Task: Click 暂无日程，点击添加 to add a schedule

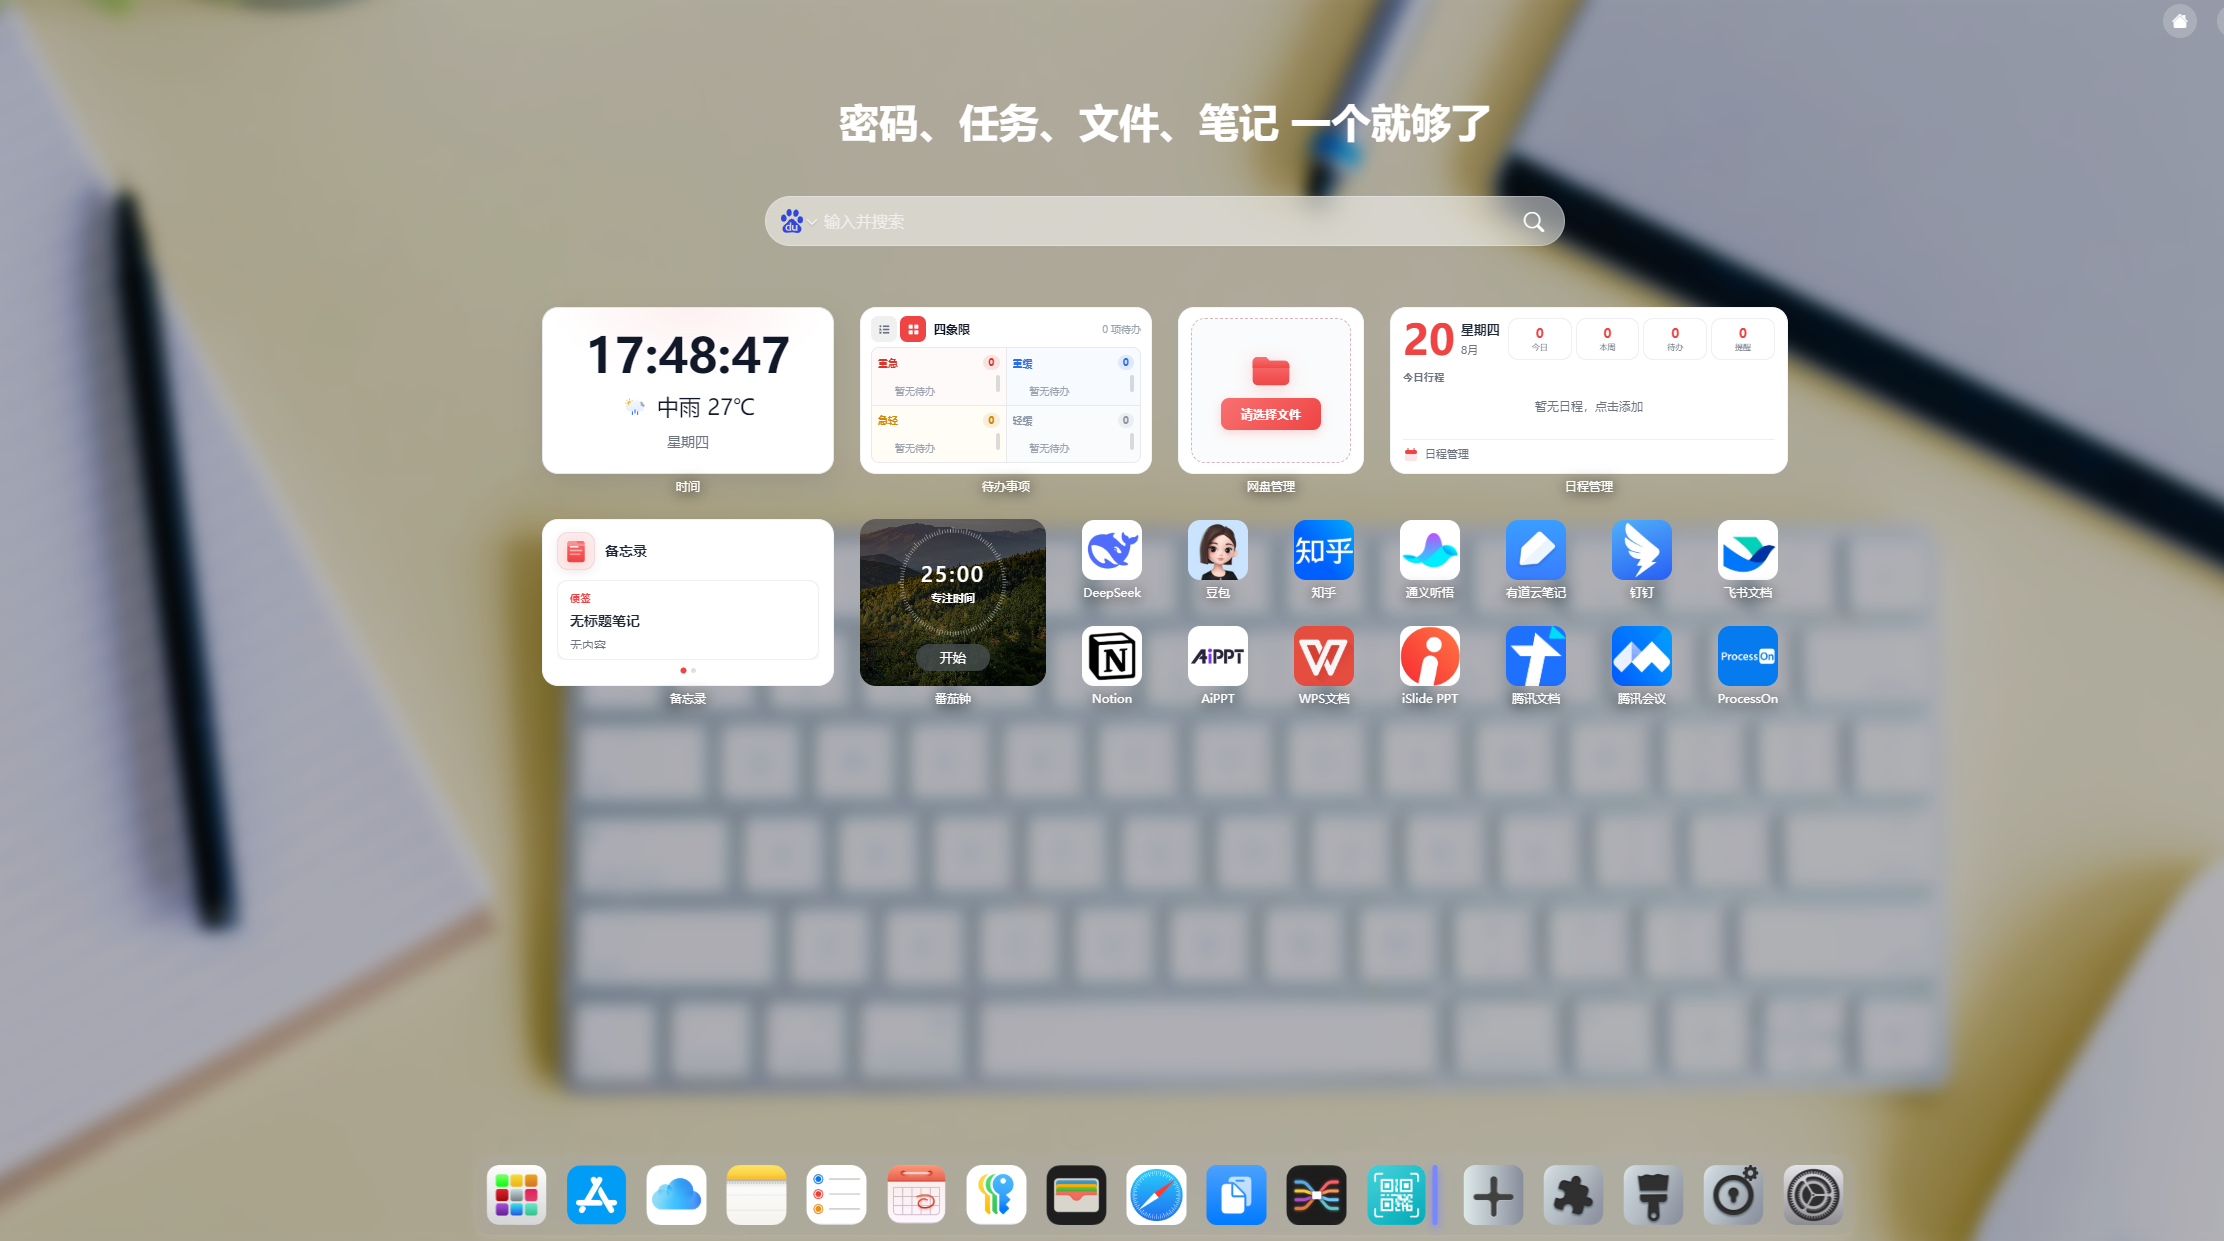Action: (1588, 407)
